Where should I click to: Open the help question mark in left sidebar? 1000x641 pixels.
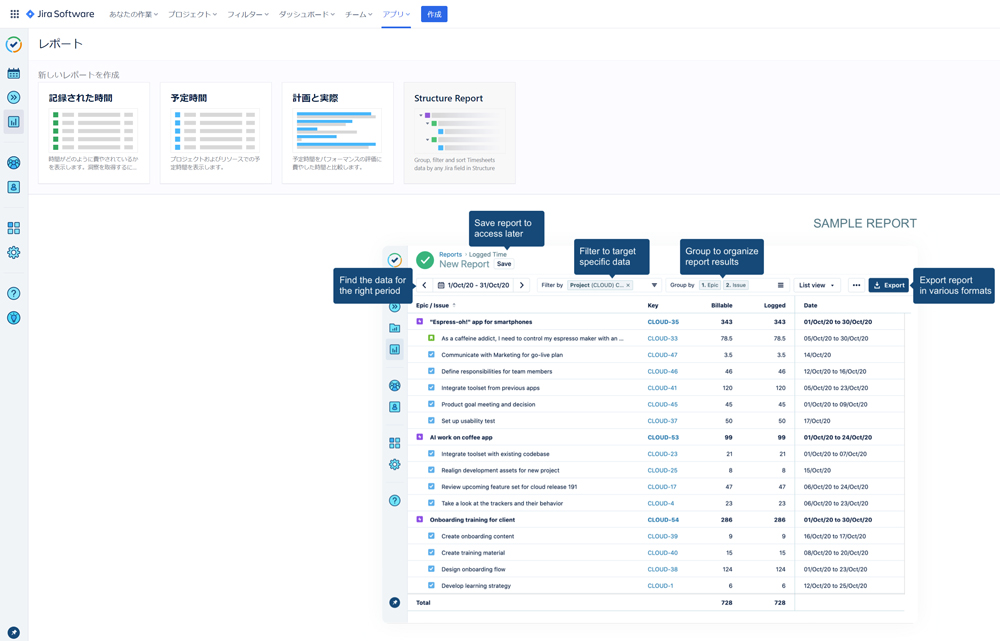tap(13, 293)
